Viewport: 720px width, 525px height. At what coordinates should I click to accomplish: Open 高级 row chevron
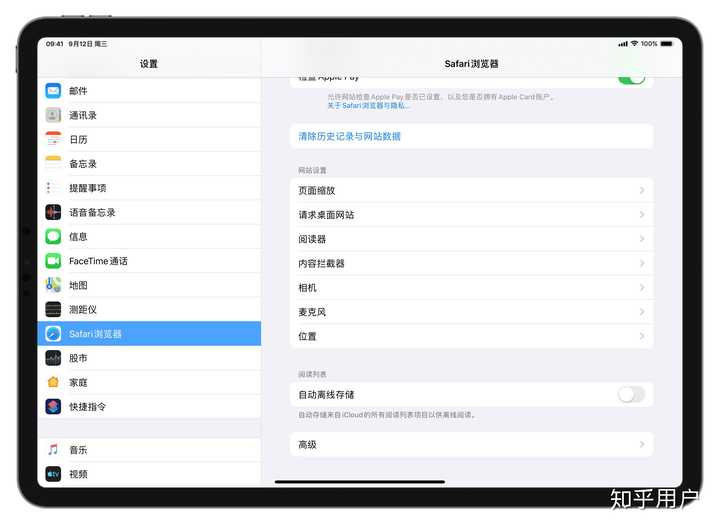click(x=642, y=444)
